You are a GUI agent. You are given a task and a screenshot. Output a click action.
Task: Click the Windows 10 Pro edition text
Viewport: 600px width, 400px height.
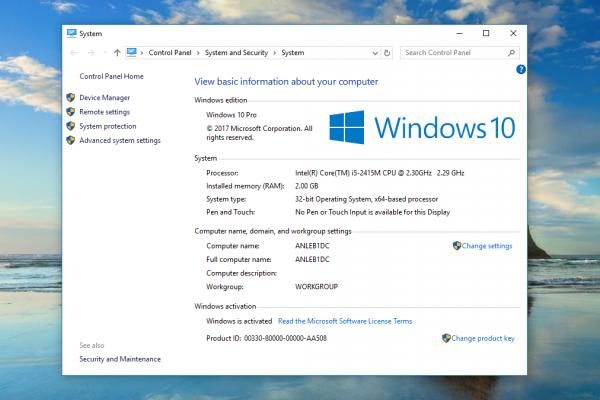point(231,115)
